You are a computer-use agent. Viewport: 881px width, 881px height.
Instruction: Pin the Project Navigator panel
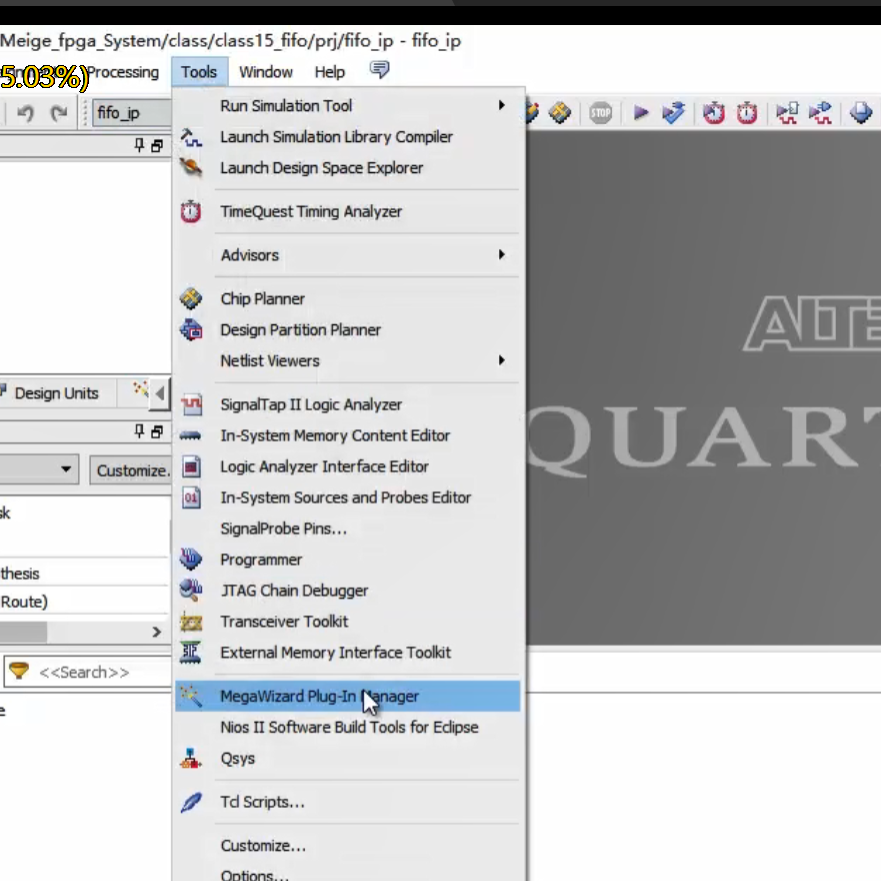click(139, 146)
